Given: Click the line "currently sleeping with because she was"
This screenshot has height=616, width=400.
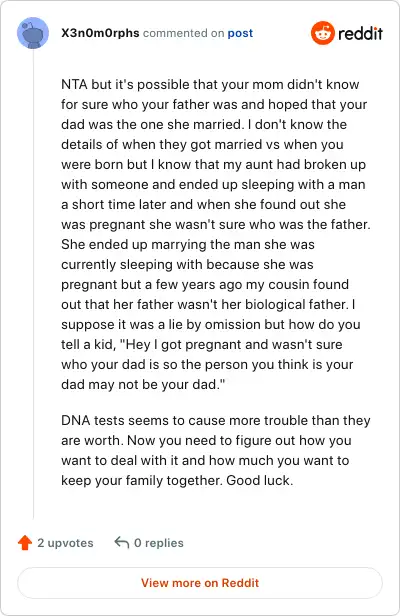Looking at the screenshot, I should (187, 264).
